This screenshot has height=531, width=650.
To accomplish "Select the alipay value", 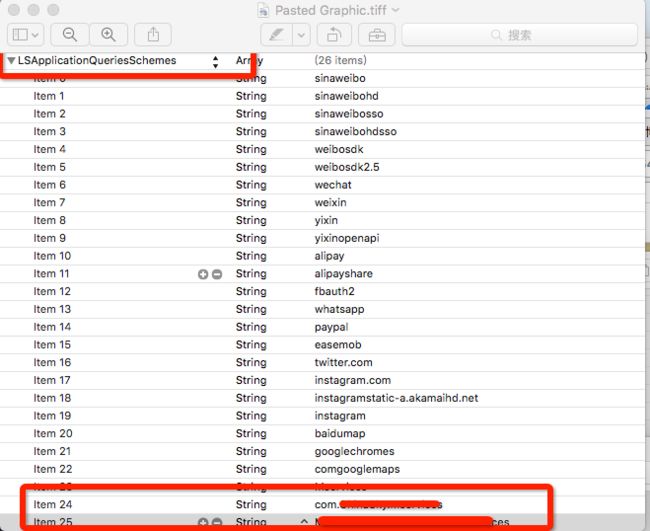I will pyautogui.click(x=329, y=256).
